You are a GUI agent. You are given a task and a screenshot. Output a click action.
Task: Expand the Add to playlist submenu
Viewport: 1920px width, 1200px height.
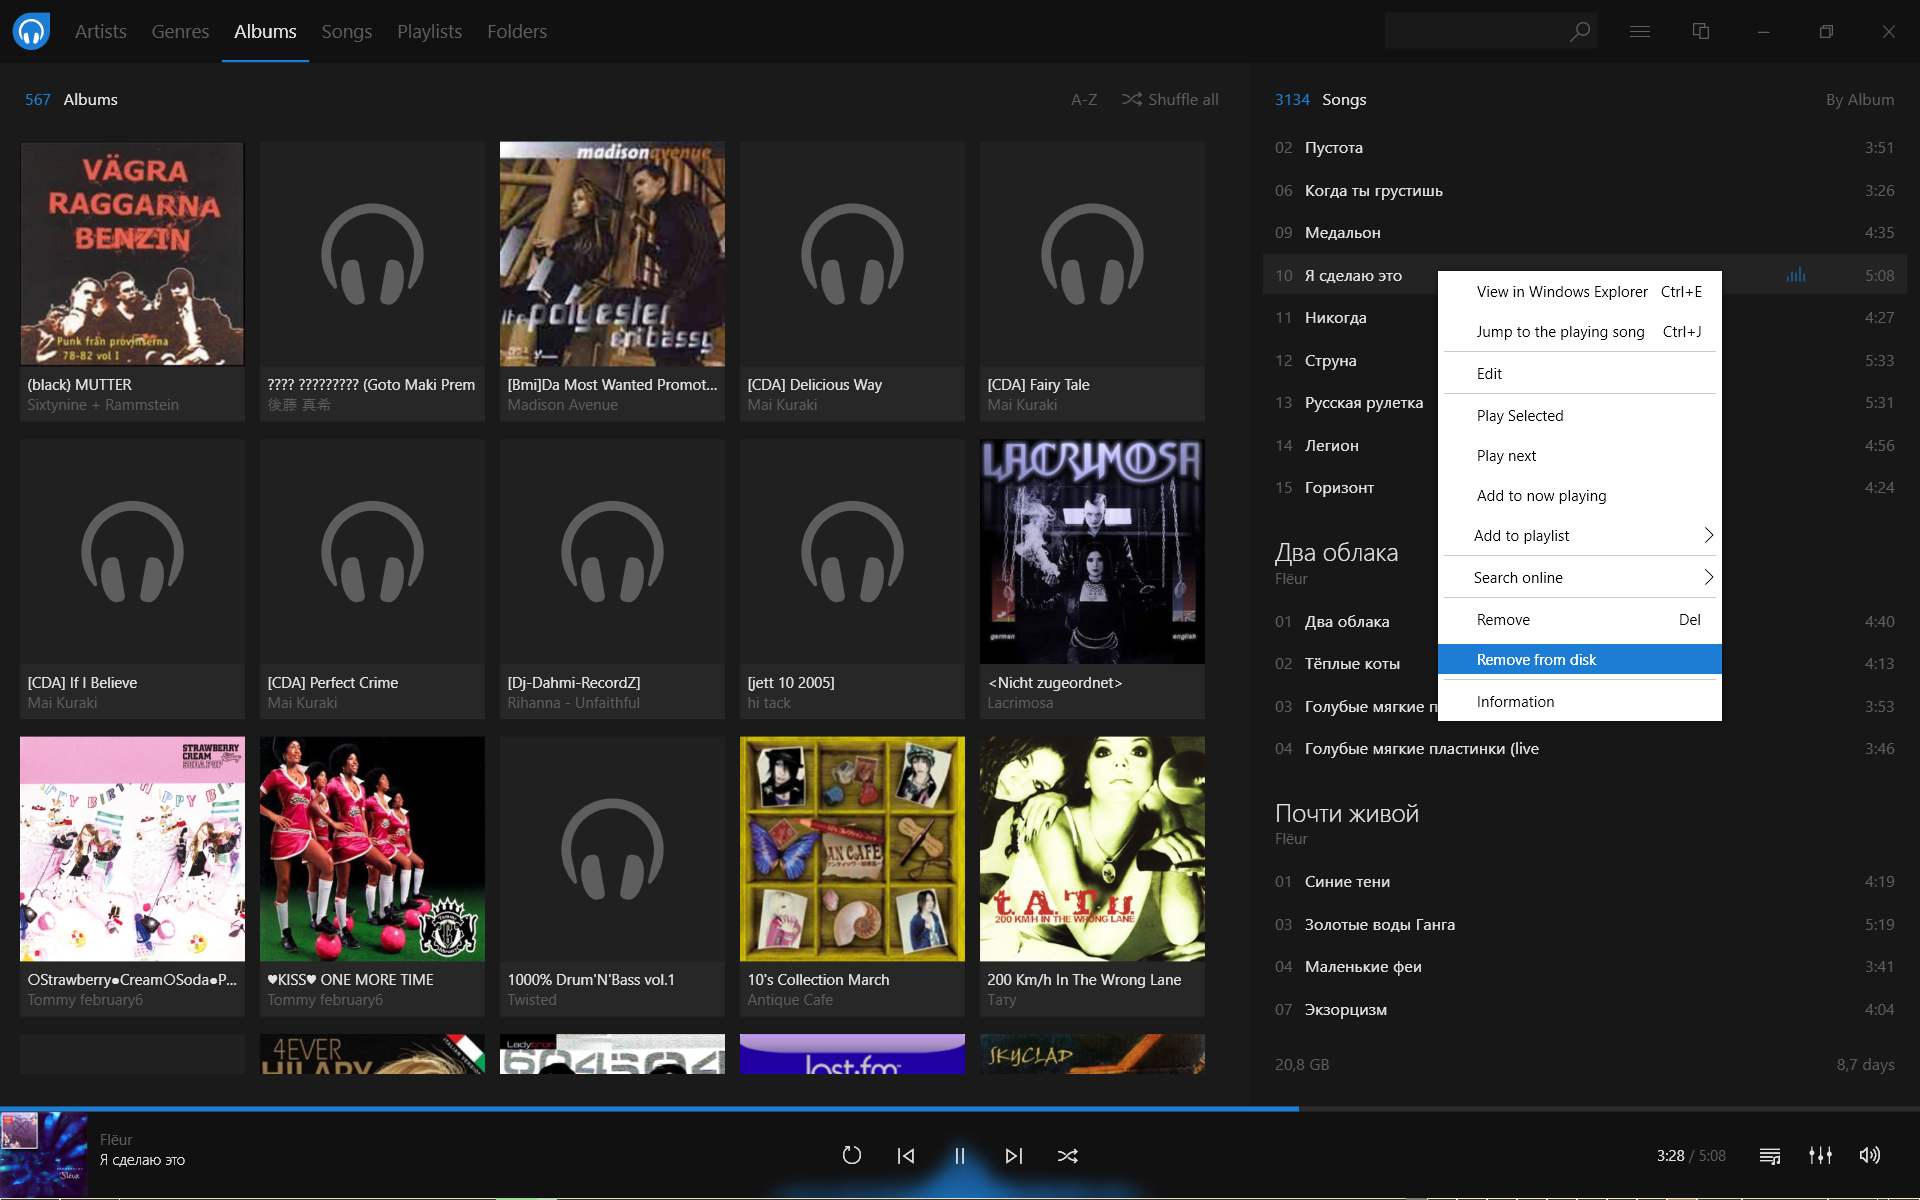pos(1580,535)
